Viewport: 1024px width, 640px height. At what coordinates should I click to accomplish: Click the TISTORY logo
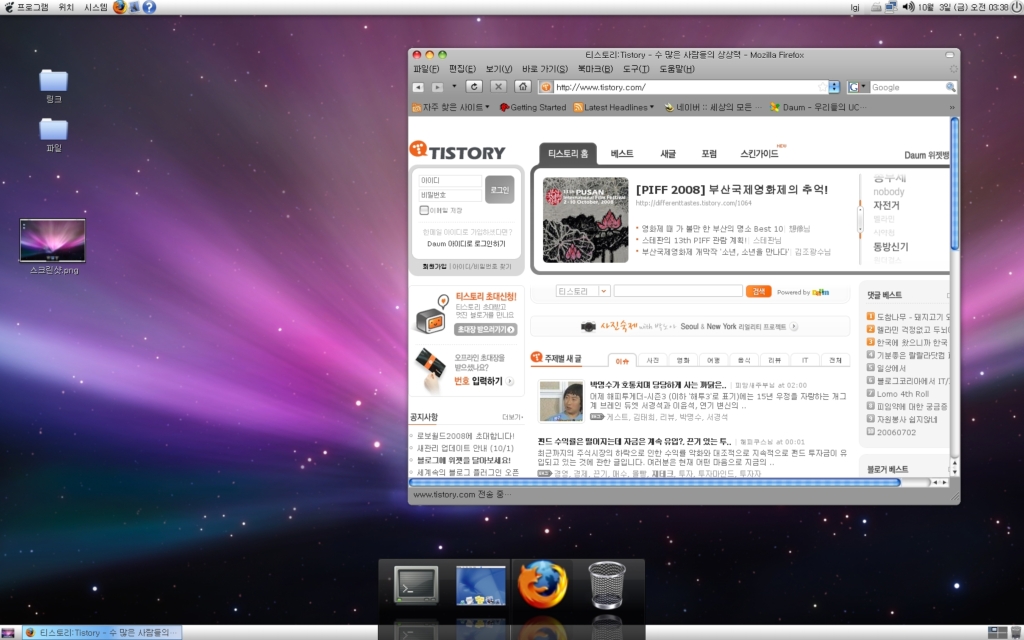tap(458, 151)
